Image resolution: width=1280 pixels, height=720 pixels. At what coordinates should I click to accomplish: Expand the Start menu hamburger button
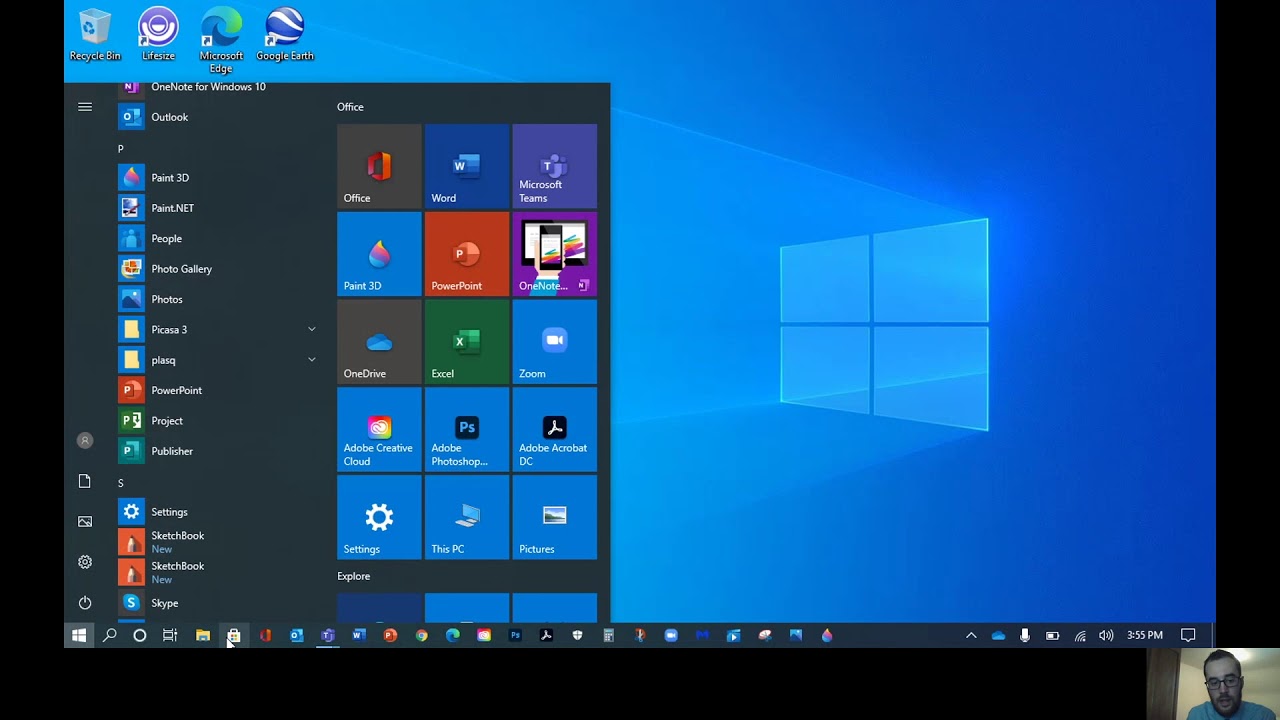[85, 107]
